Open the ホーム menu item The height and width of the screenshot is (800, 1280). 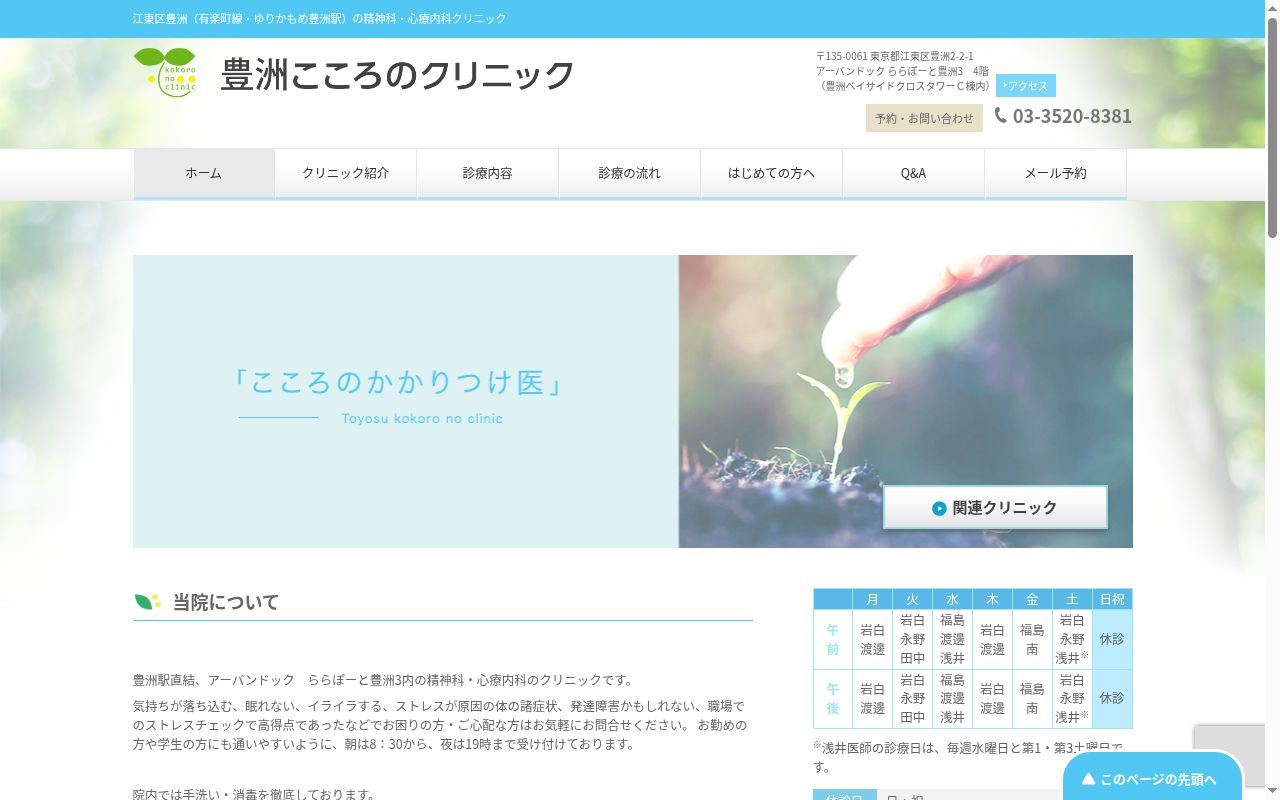click(204, 173)
